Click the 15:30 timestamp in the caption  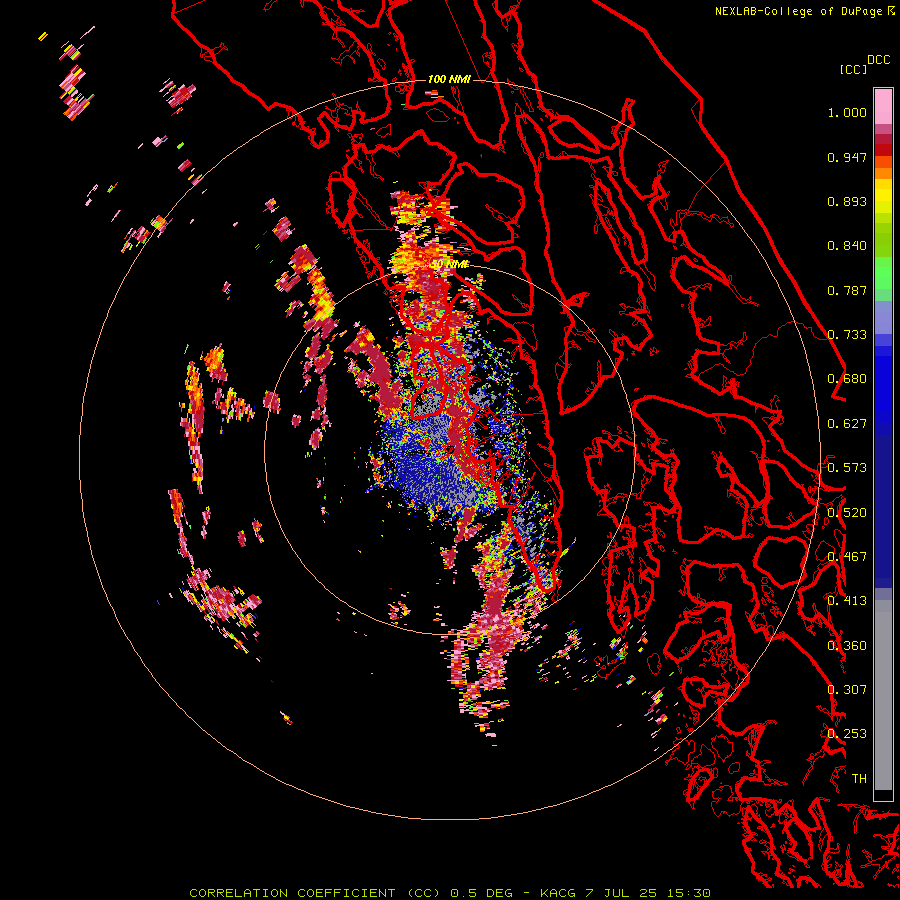[689, 893]
